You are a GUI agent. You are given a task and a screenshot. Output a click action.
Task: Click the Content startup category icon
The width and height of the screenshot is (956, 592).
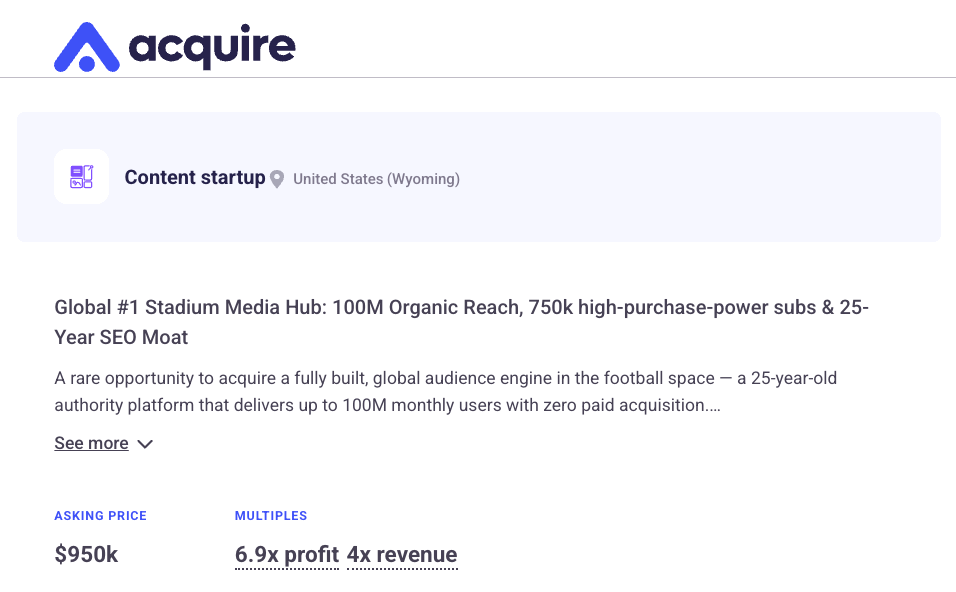tap(81, 176)
